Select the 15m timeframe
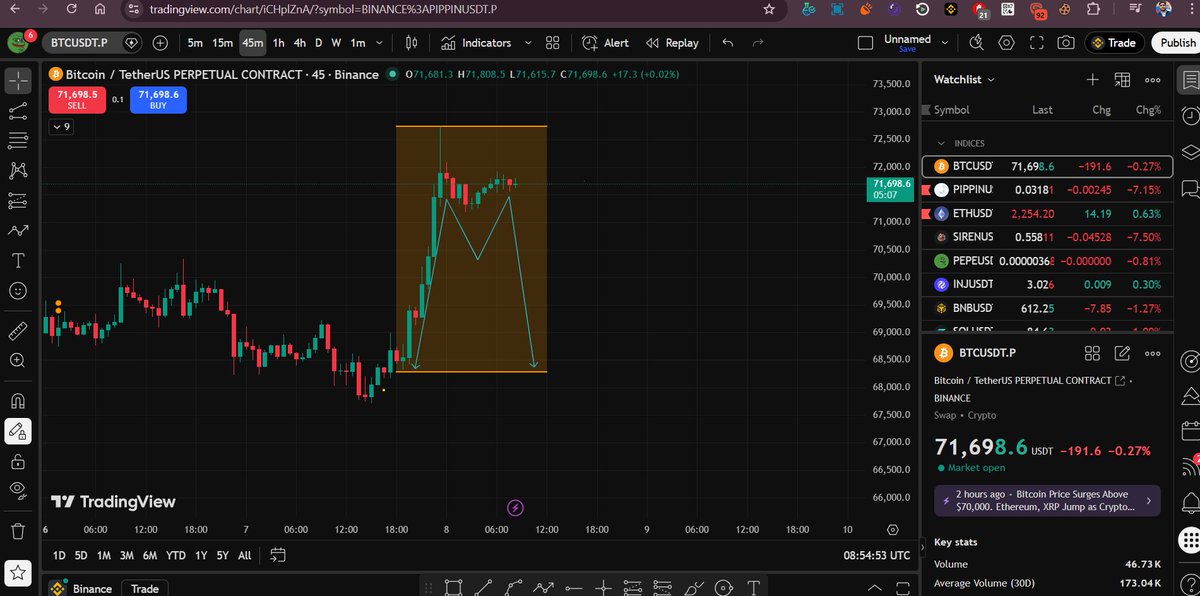Viewport: 1200px width, 596px height. [222, 43]
